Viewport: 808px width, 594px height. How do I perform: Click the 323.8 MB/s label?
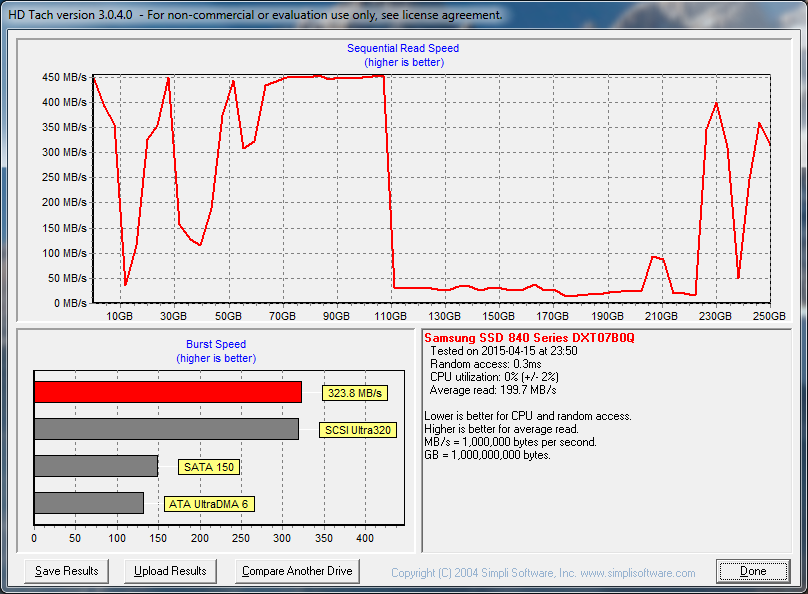355,393
